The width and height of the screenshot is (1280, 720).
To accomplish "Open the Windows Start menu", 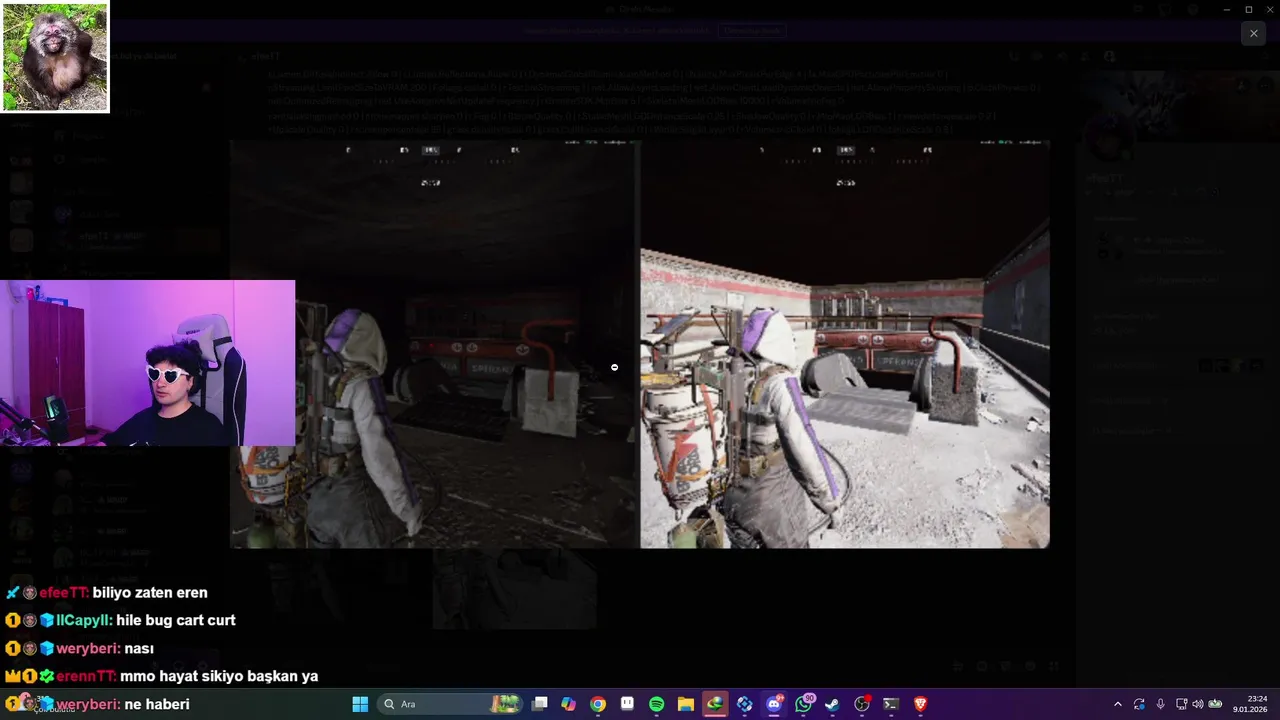I will tap(360, 704).
